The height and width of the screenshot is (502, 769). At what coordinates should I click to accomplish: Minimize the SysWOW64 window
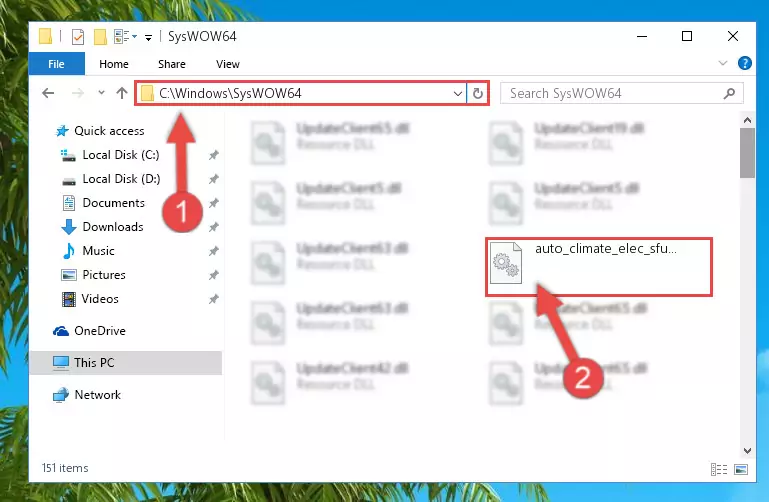coord(642,36)
